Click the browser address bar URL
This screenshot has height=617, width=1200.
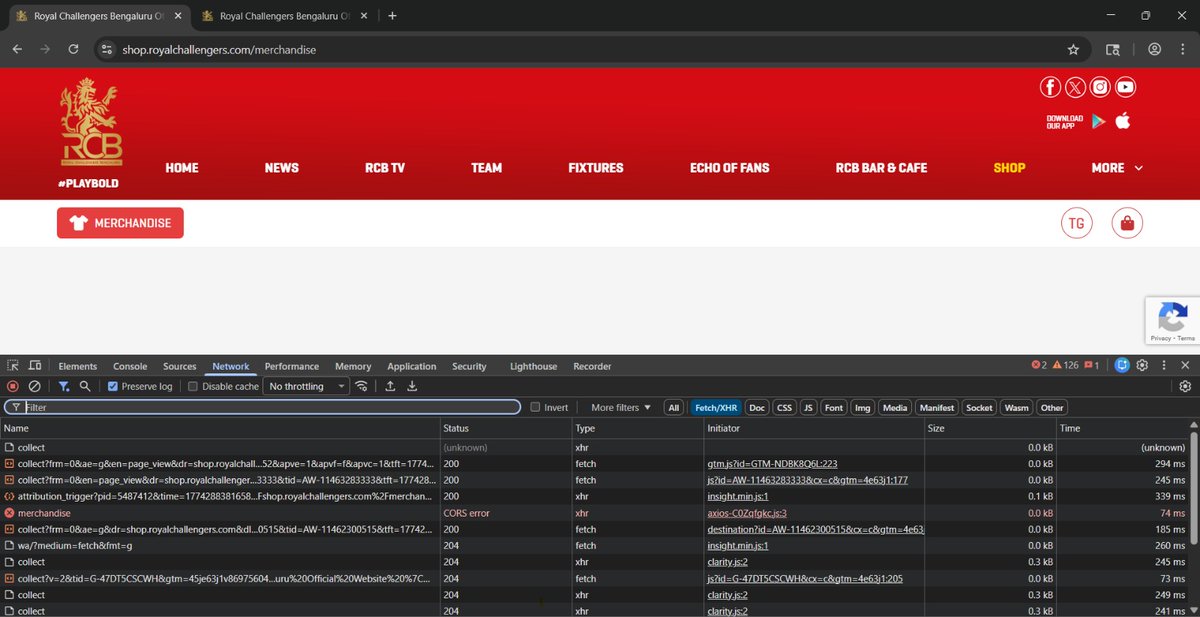pyautogui.click(x=219, y=49)
